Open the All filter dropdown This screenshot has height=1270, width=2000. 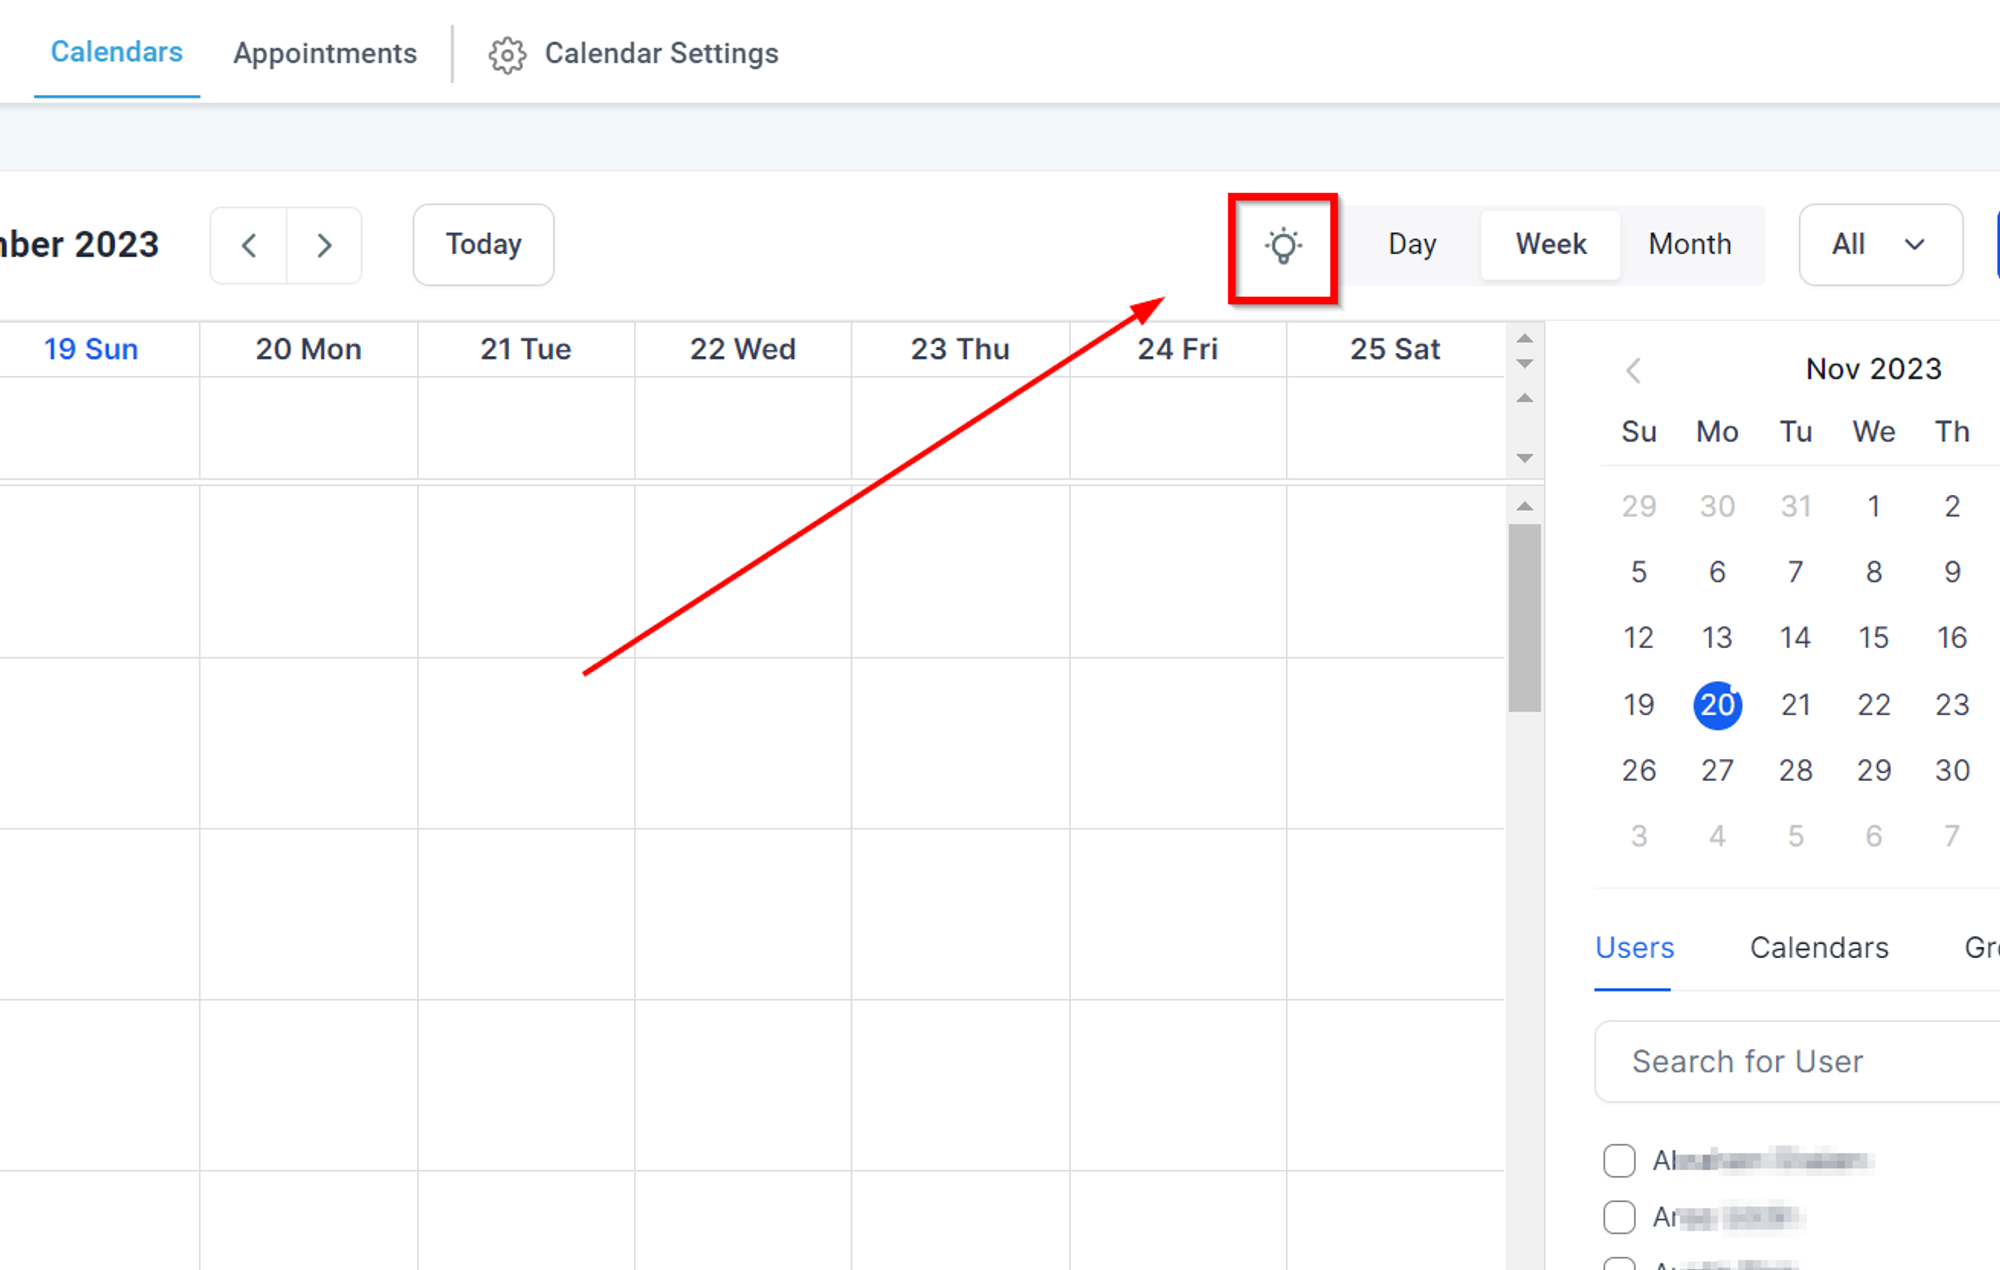click(1880, 244)
